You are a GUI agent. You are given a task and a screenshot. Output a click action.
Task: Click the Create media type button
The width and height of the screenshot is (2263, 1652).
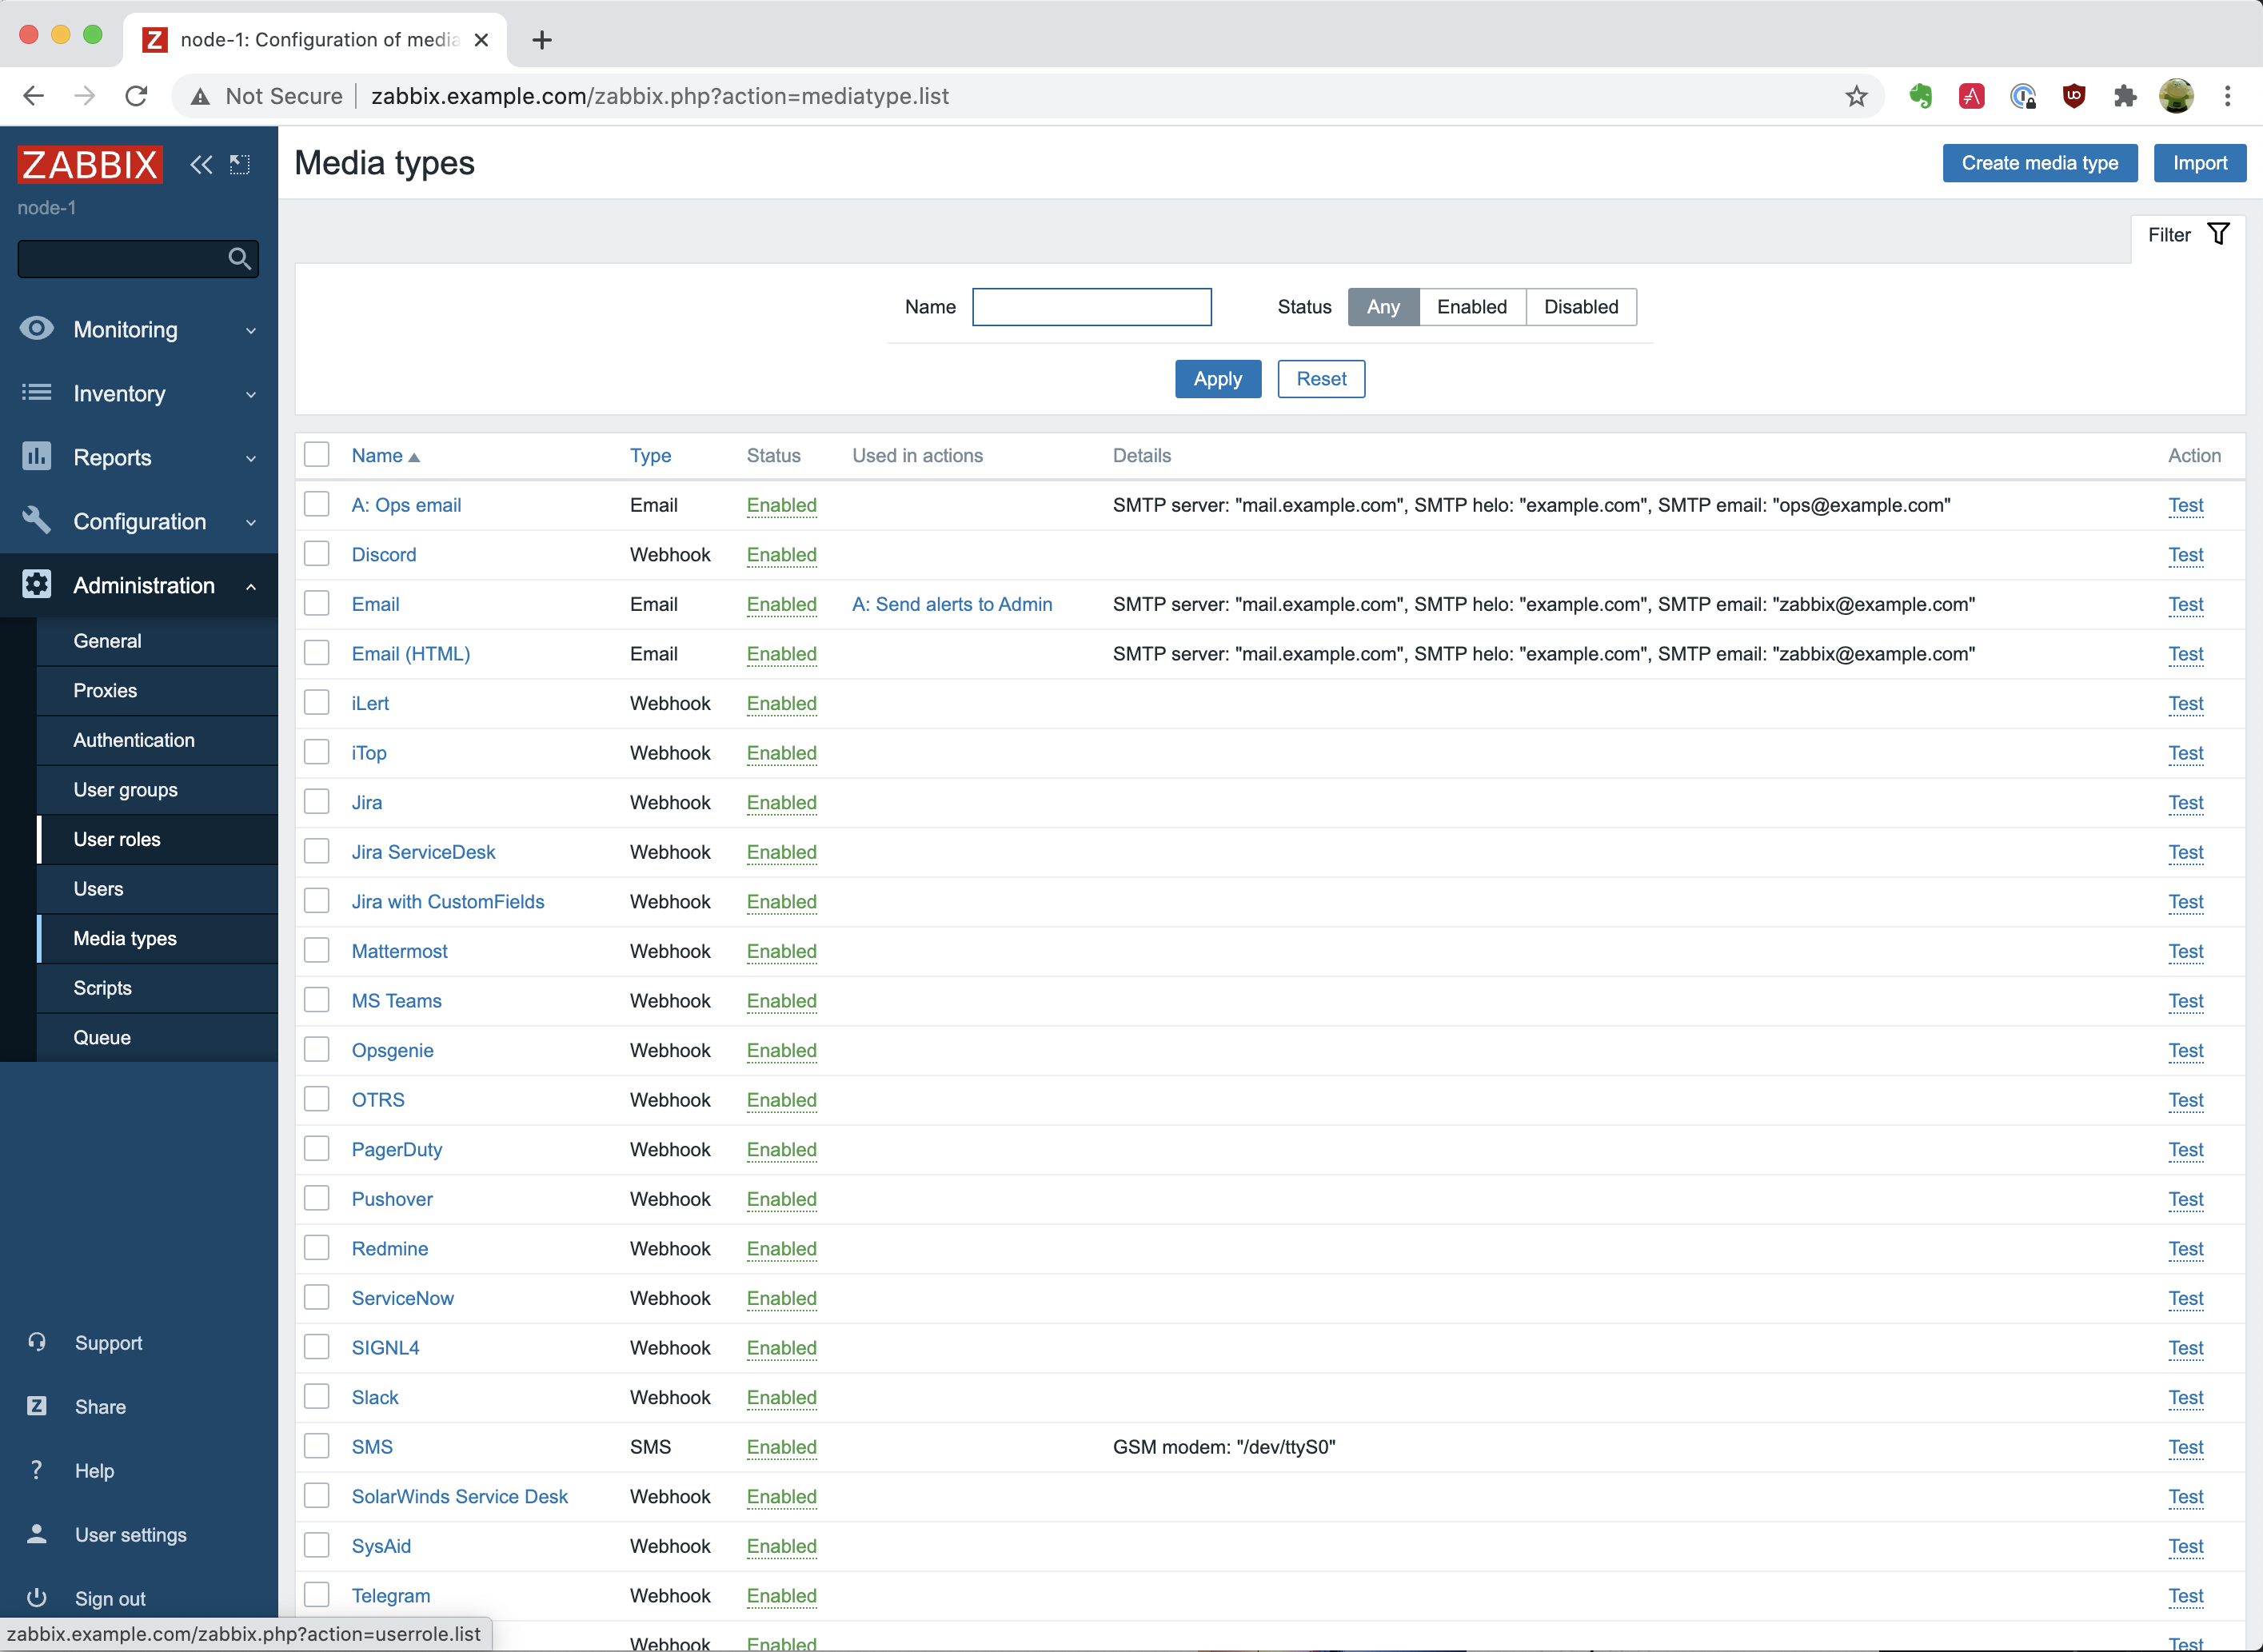(2039, 163)
